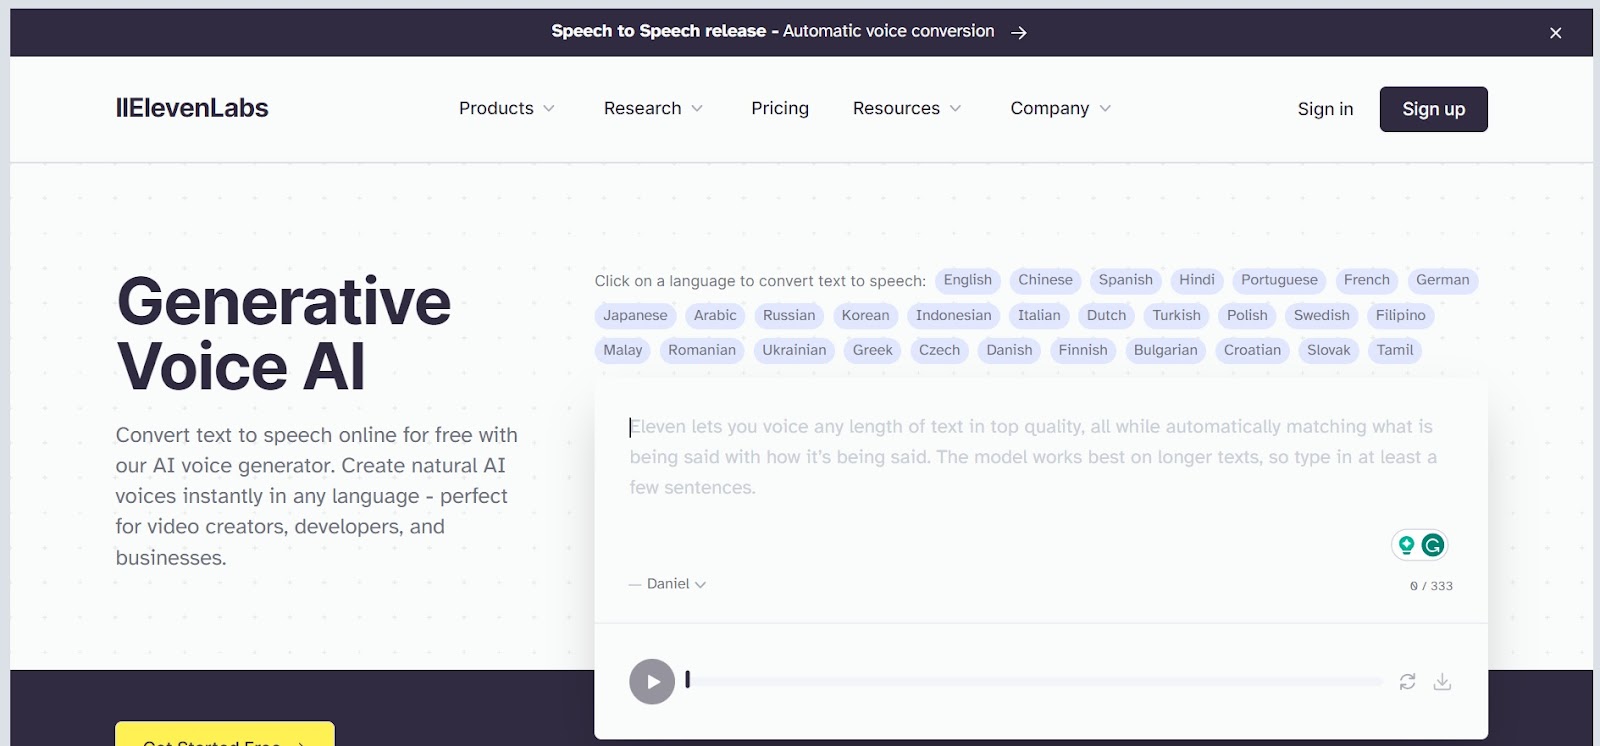Viewport: 1600px width, 746px height.
Task: Expand the Company menu
Action: click(x=1060, y=108)
